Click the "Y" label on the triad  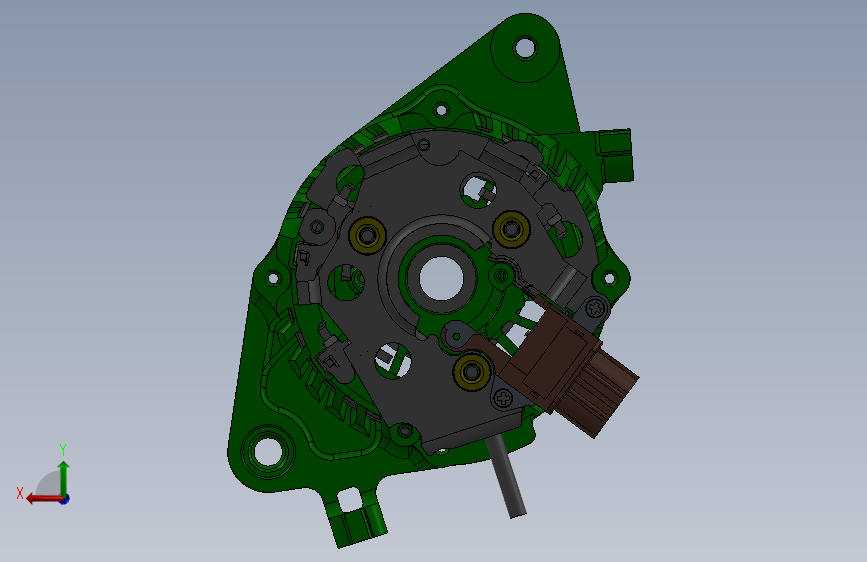click(x=63, y=449)
